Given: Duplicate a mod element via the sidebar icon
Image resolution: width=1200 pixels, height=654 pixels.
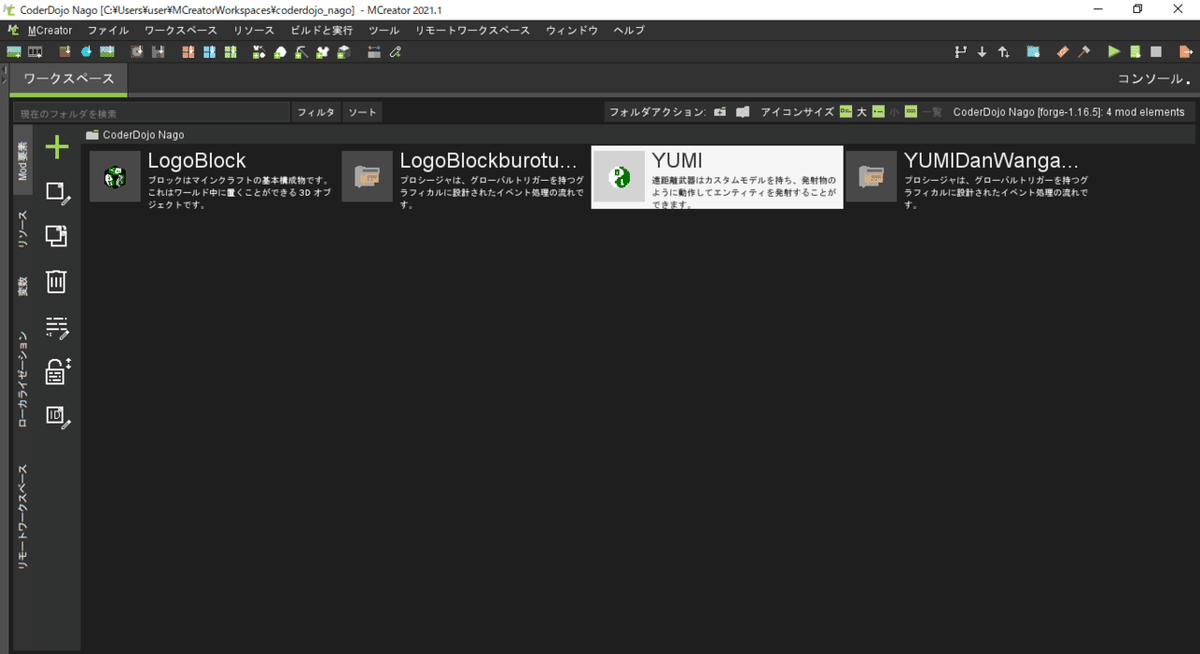Looking at the screenshot, I should pos(56,236).
